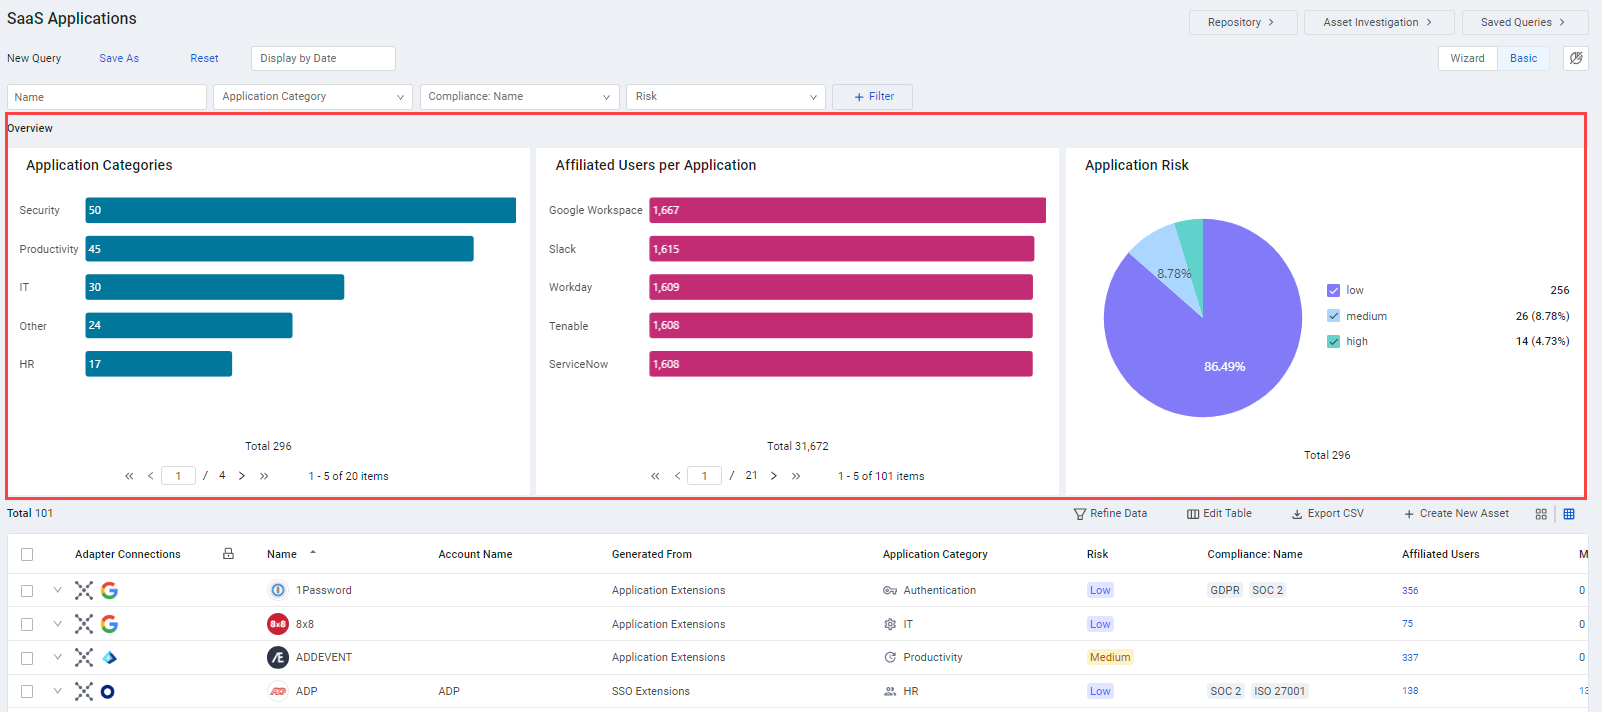Click the Name search input
Screen dimensions: 1602x712
pyautogui.click(x=107, y=97)
